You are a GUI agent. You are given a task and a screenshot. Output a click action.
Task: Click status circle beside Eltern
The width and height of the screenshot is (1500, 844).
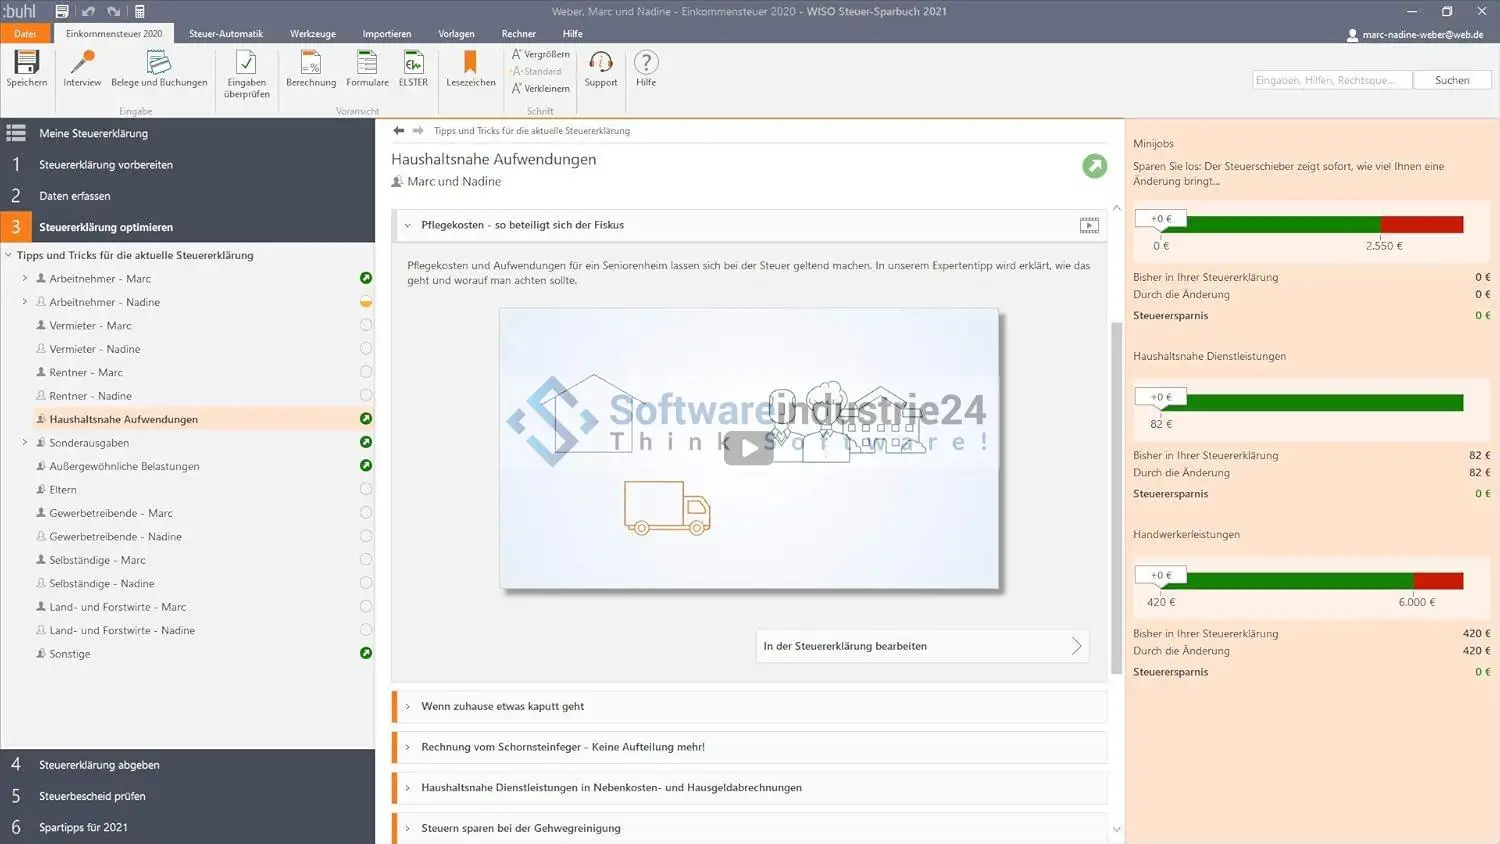pyautogui.click(x=366, y=489)
